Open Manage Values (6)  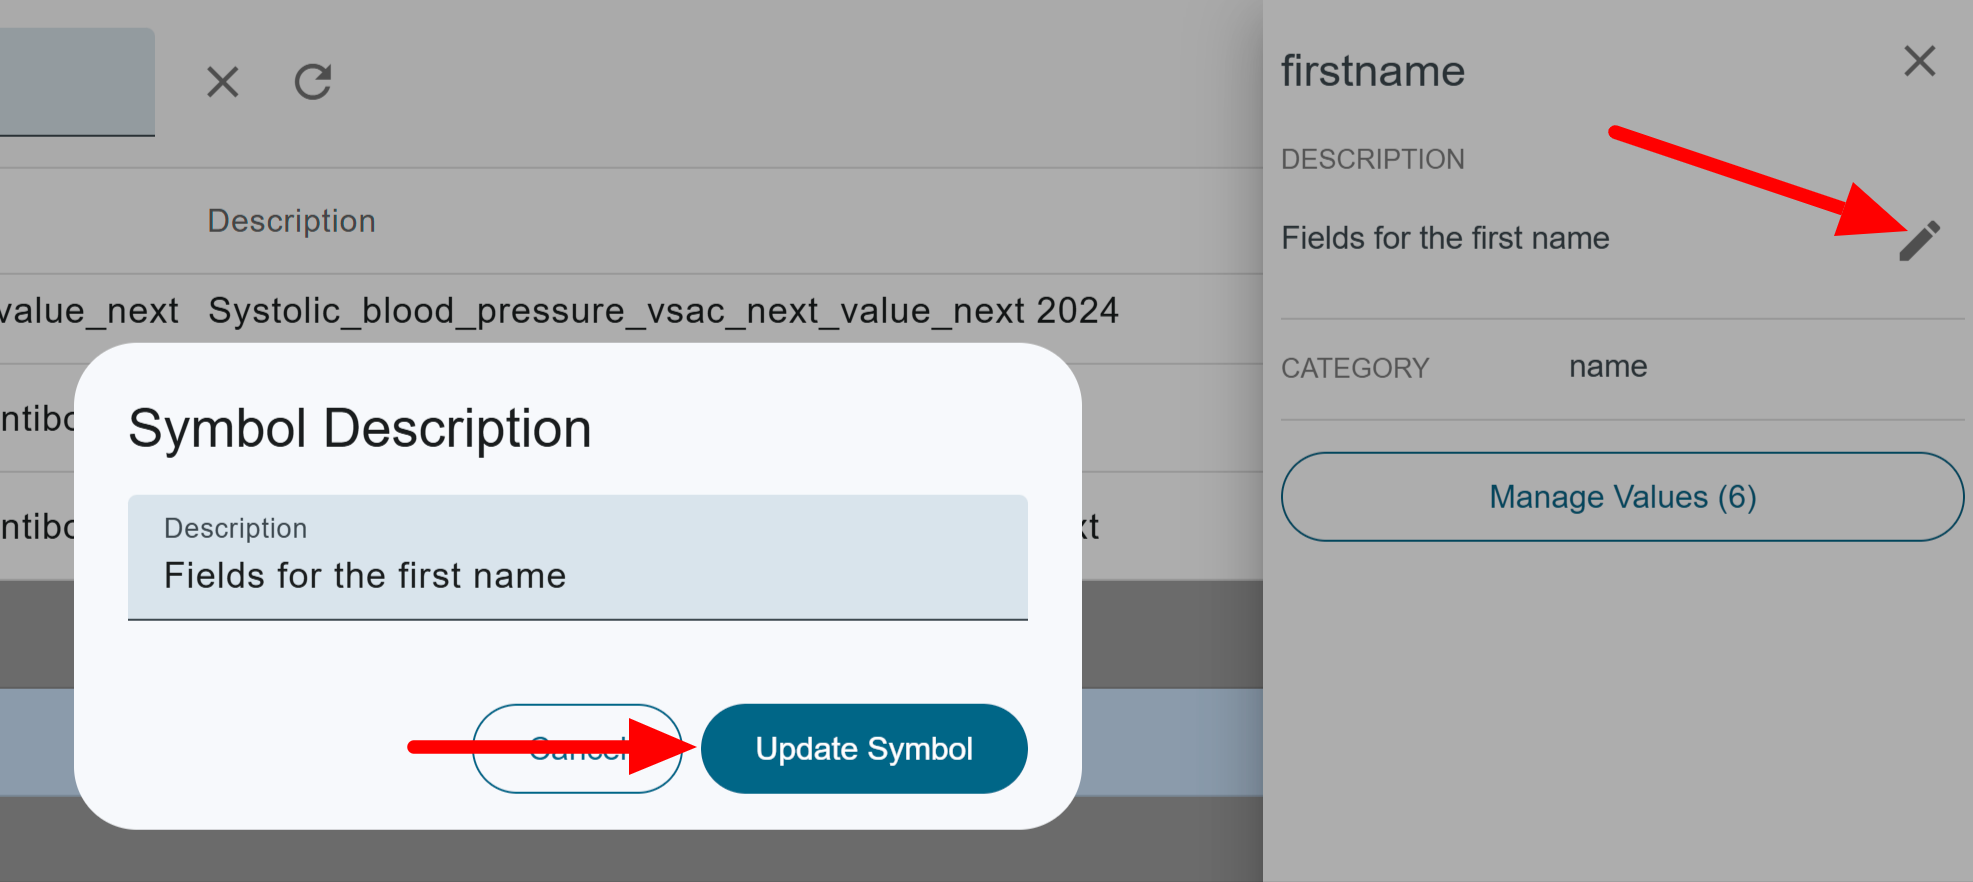click(1622, 497)
